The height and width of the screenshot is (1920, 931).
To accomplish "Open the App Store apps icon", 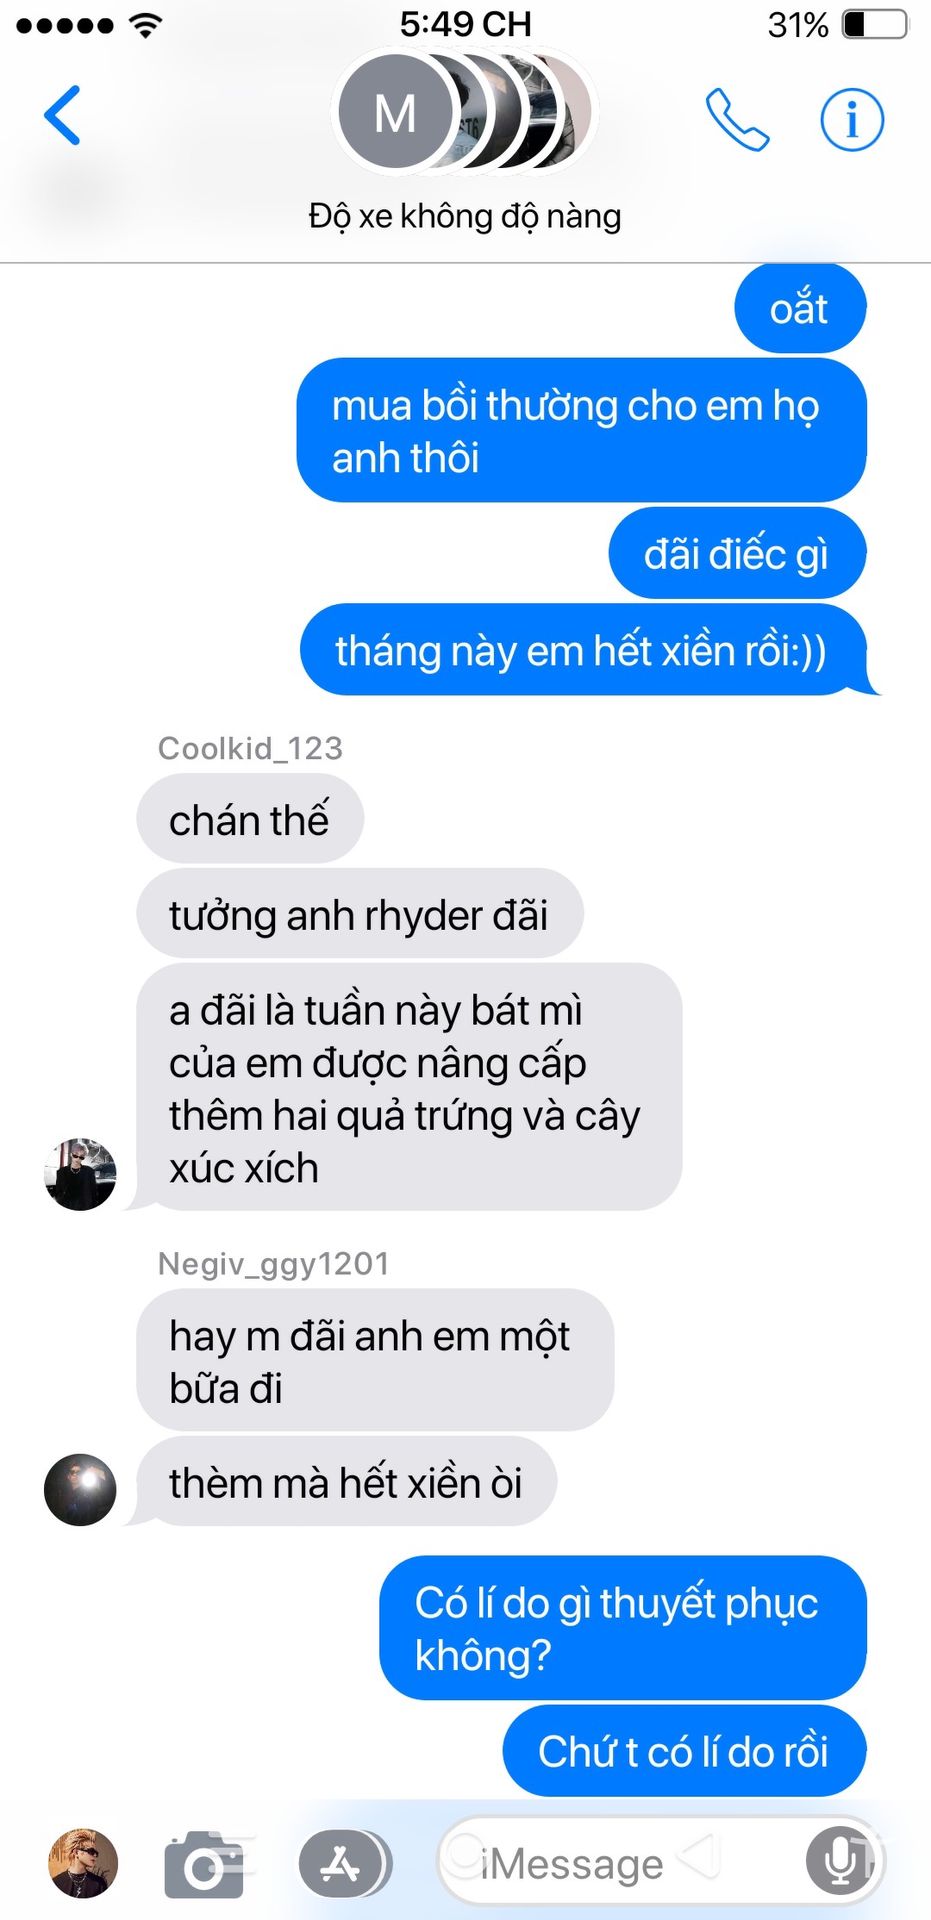I will [341, 1864].
